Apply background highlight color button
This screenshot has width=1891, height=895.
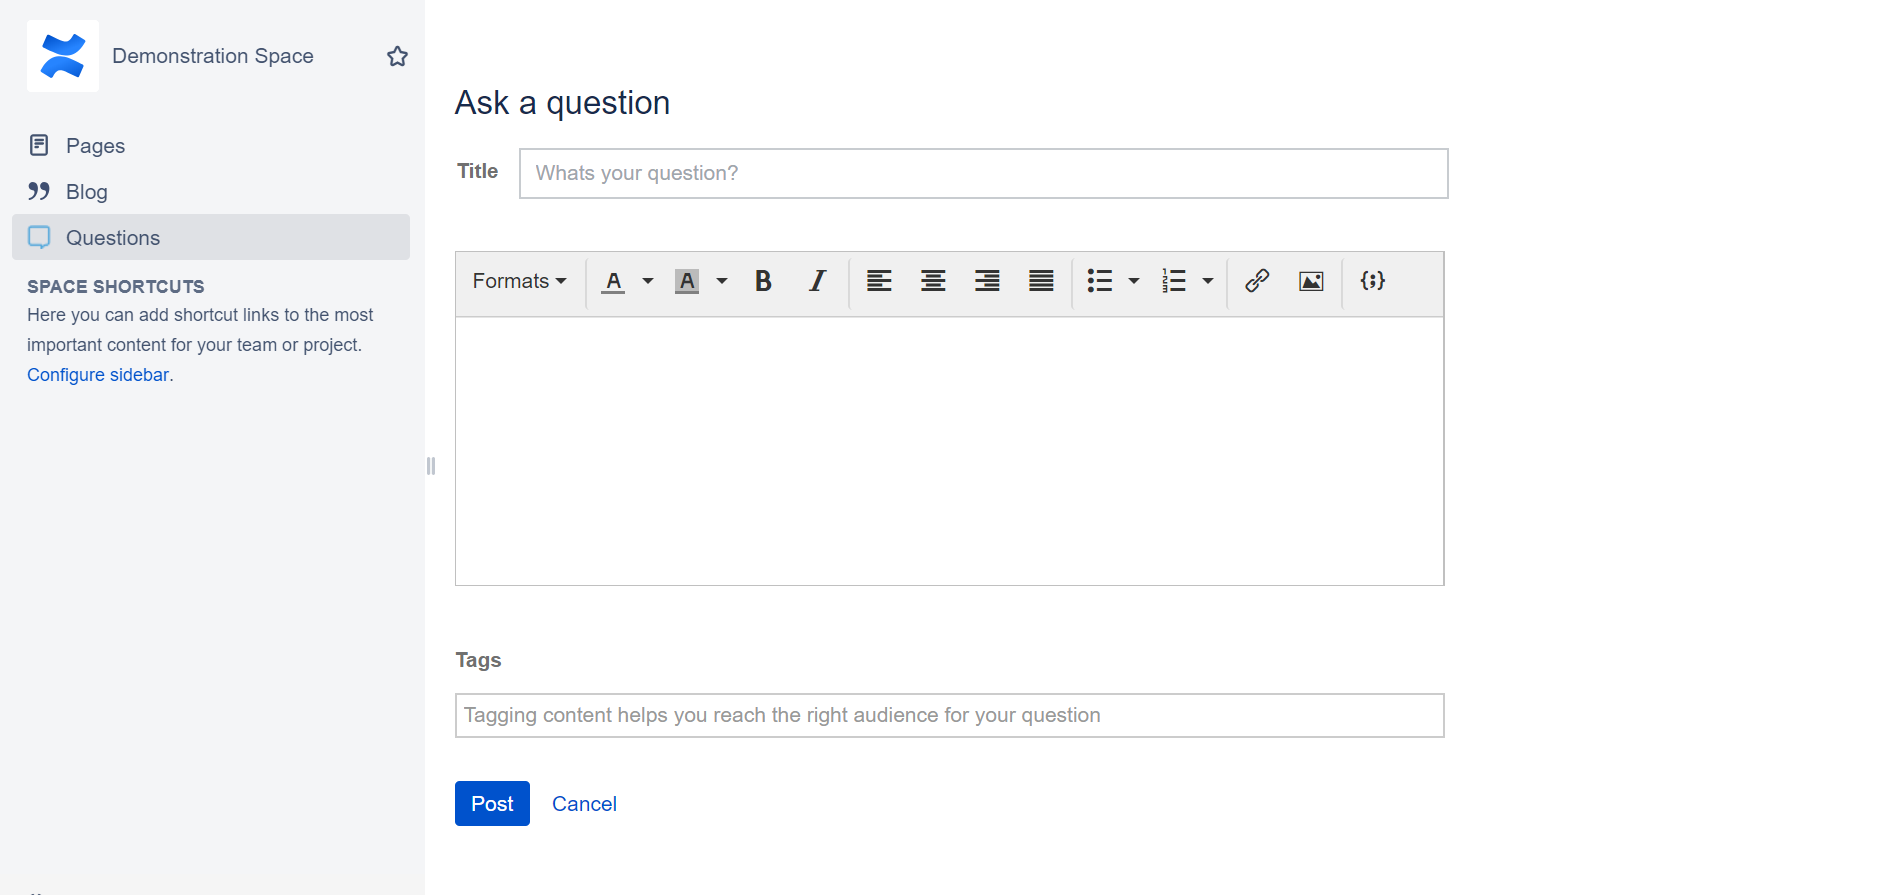(x=687, y=281)
